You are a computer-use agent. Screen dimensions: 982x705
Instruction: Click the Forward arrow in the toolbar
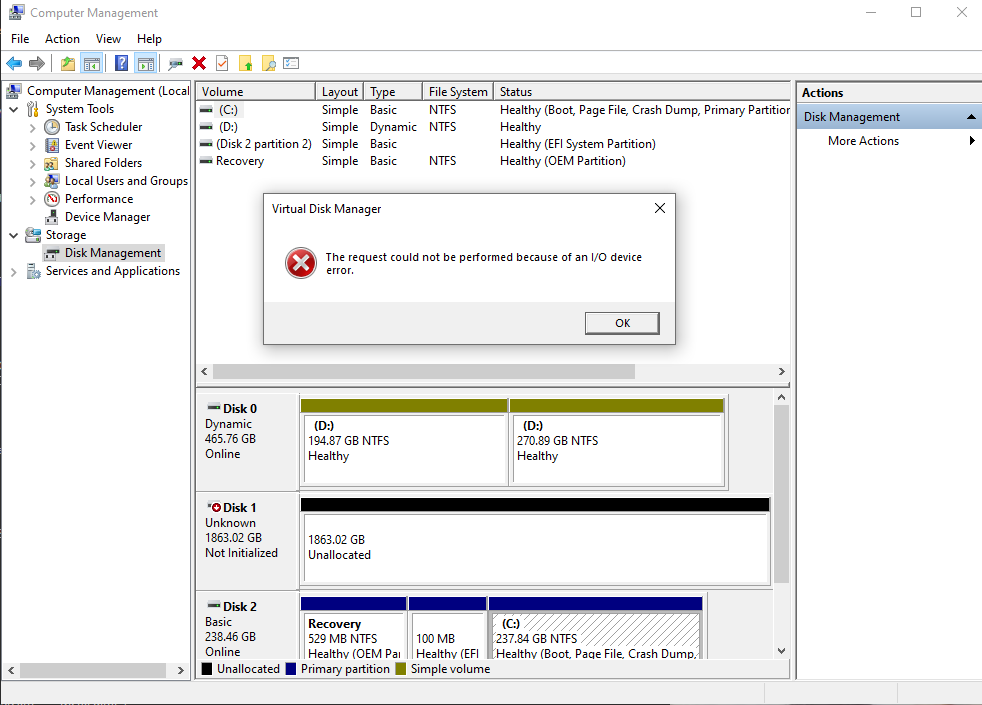[x=37, y=63]
